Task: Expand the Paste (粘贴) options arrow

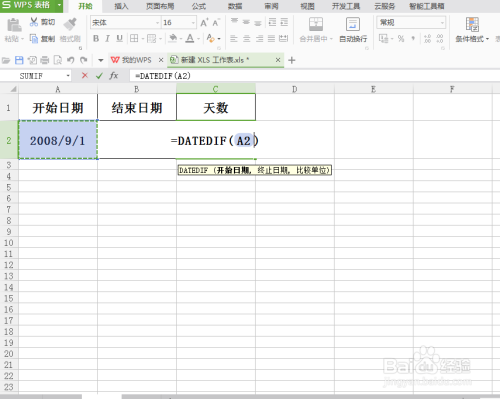Action: [22, 39]
